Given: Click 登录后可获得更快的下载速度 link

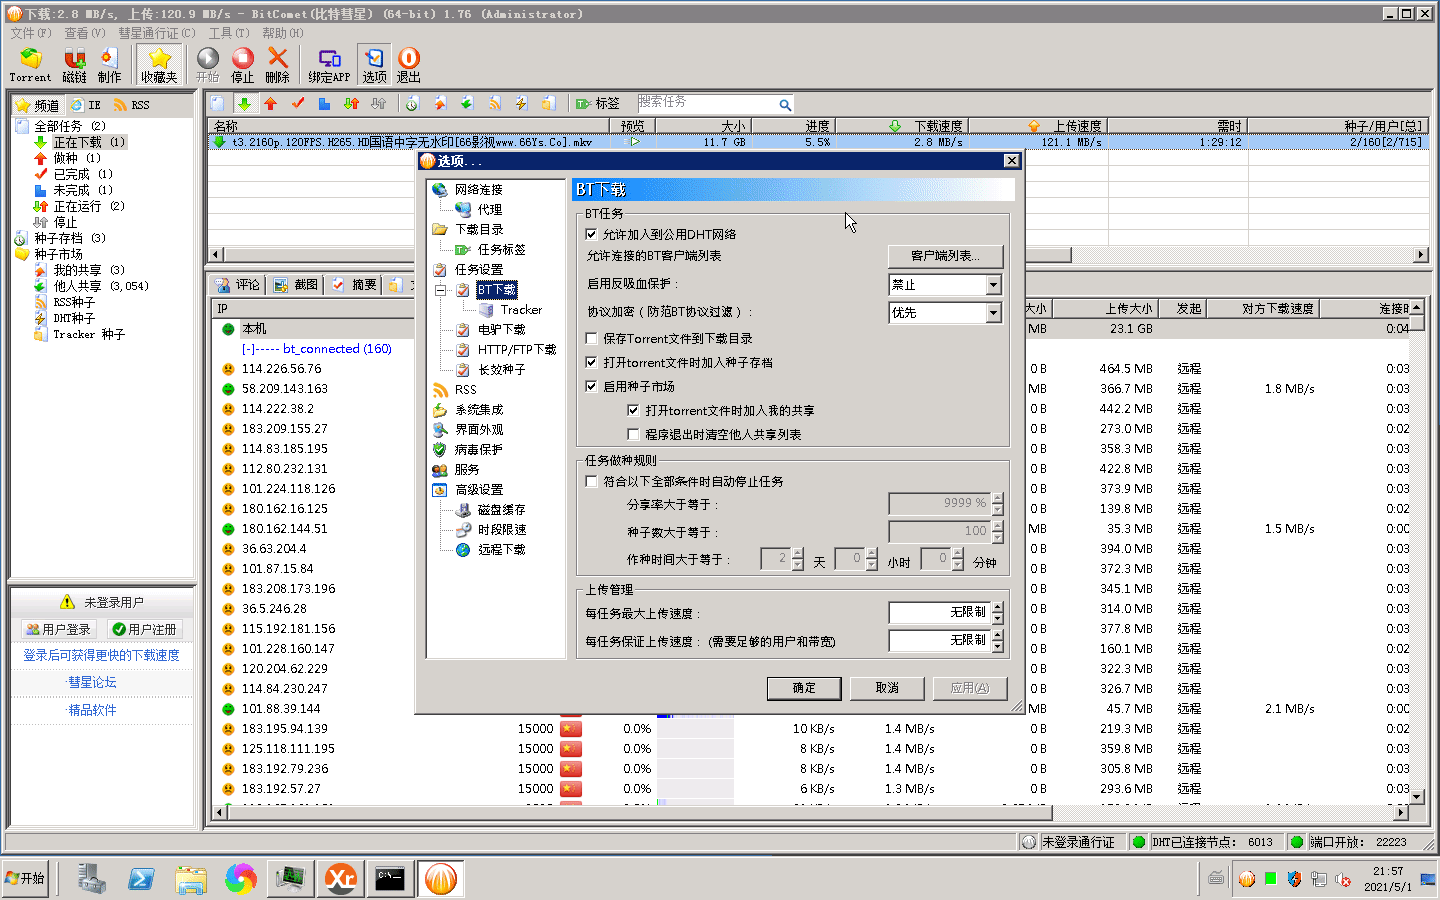Looking at the screenshot, I should coord(102,655).
